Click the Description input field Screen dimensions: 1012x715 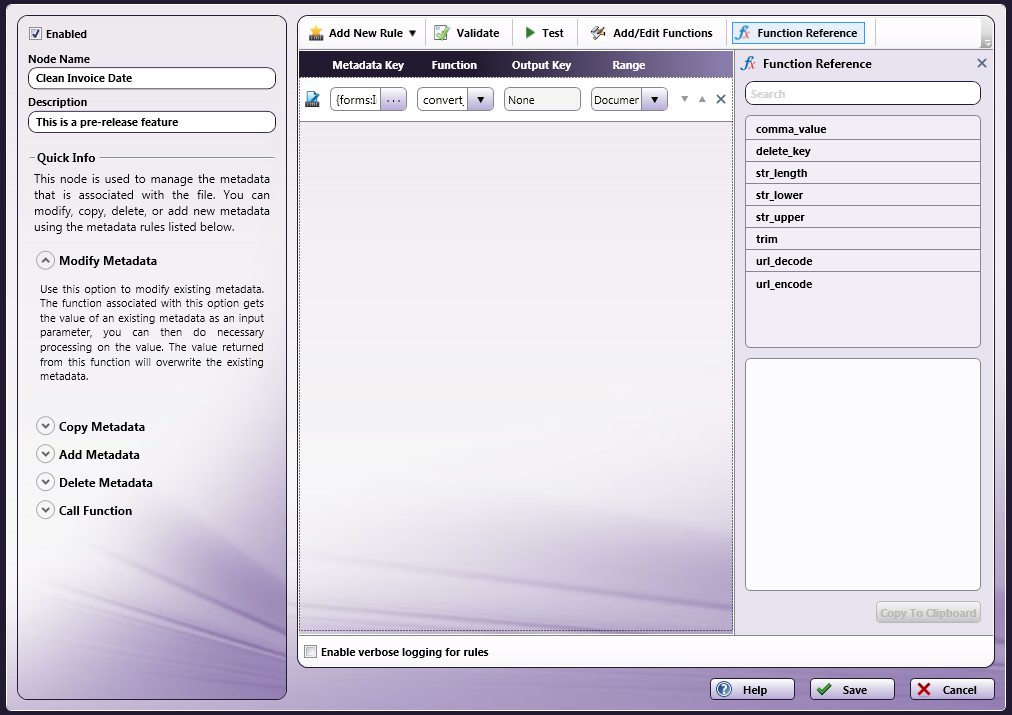[152, 122]
